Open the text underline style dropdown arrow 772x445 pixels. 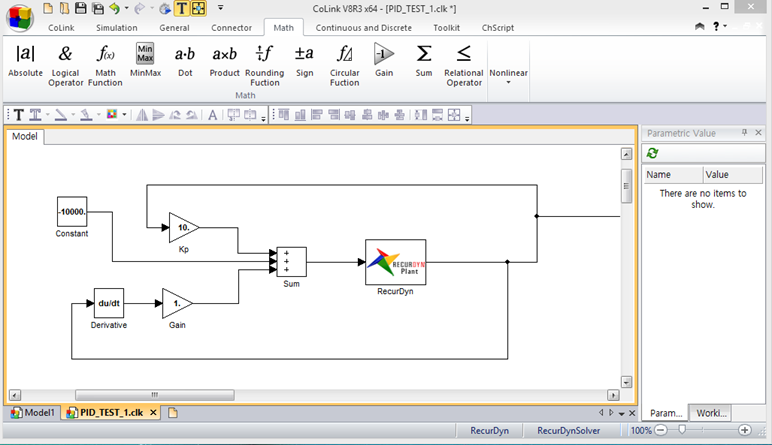coord(48,115)
